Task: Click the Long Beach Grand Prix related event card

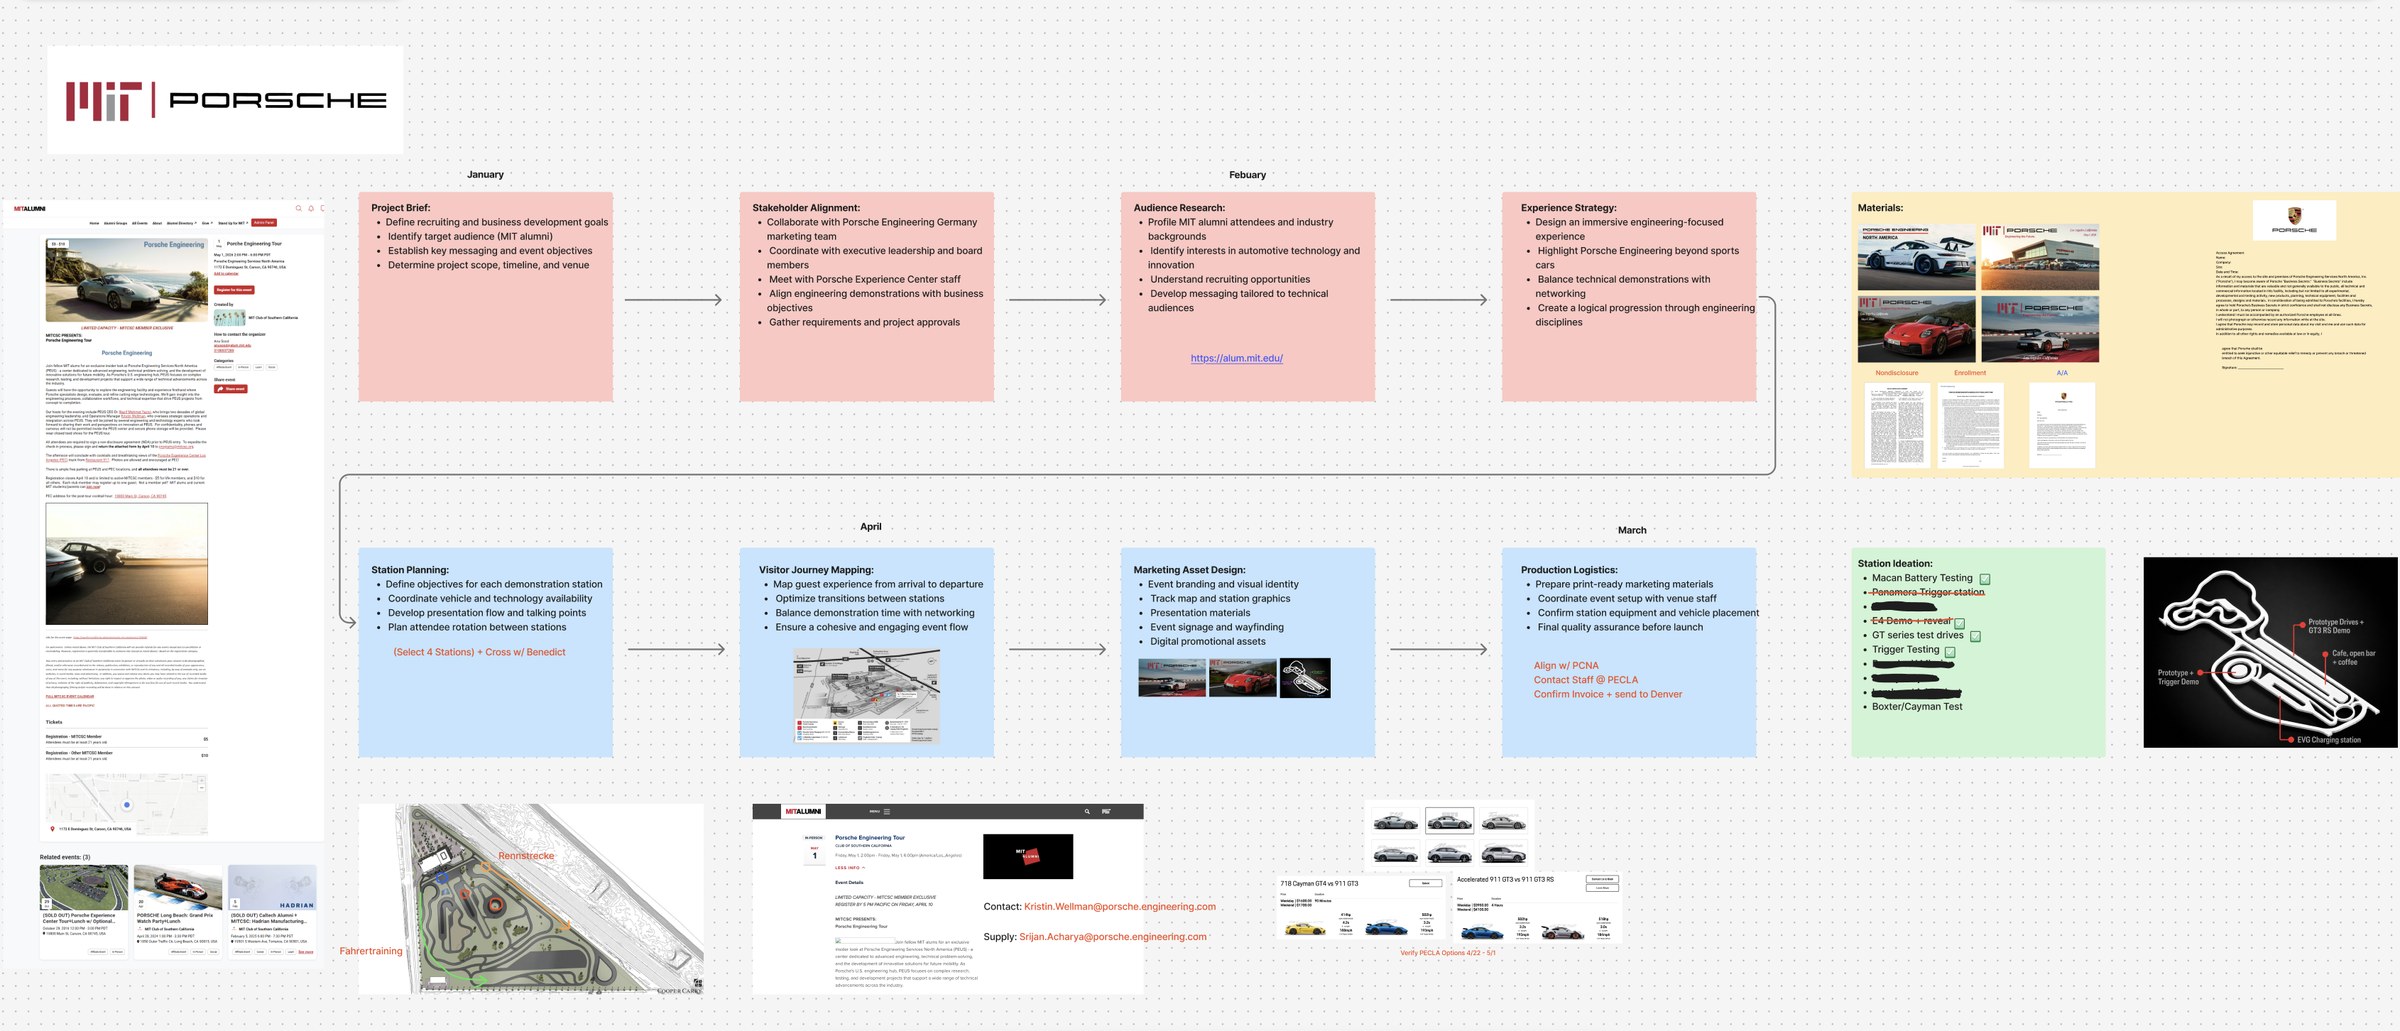Action: [x=178, y=911]
